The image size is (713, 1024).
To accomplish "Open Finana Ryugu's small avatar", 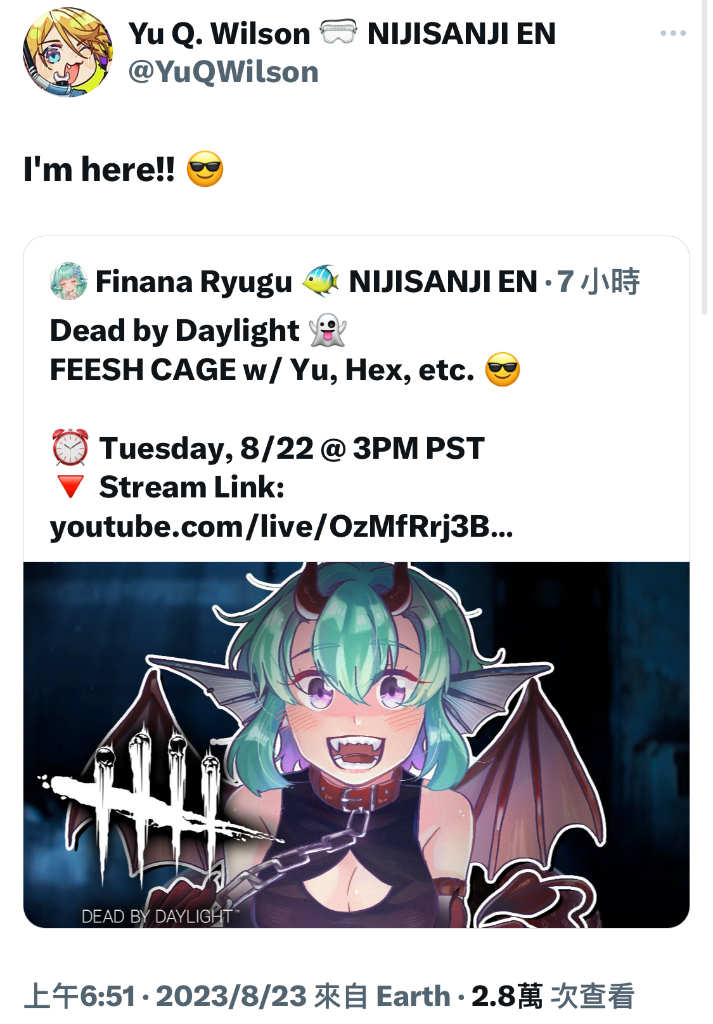I will click(69, 281).
